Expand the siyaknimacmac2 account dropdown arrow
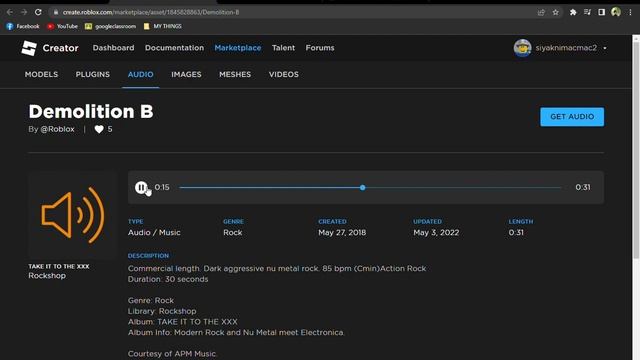 point(605,48)
